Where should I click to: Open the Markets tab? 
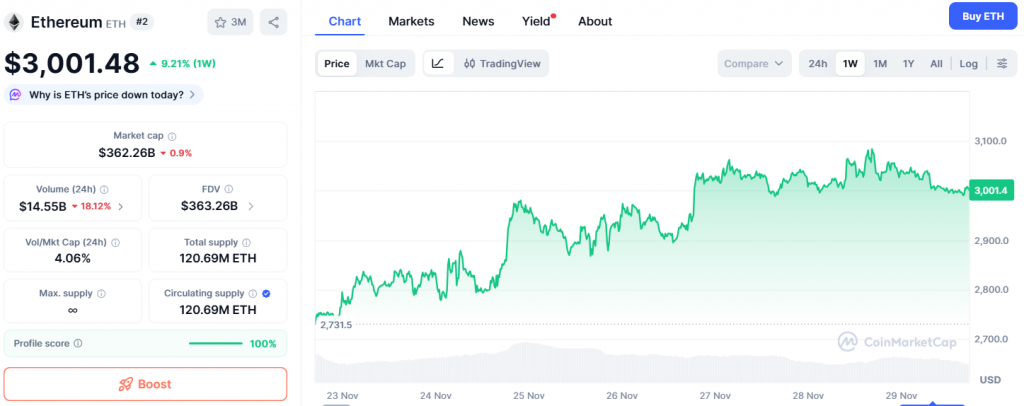pos(411,21)
